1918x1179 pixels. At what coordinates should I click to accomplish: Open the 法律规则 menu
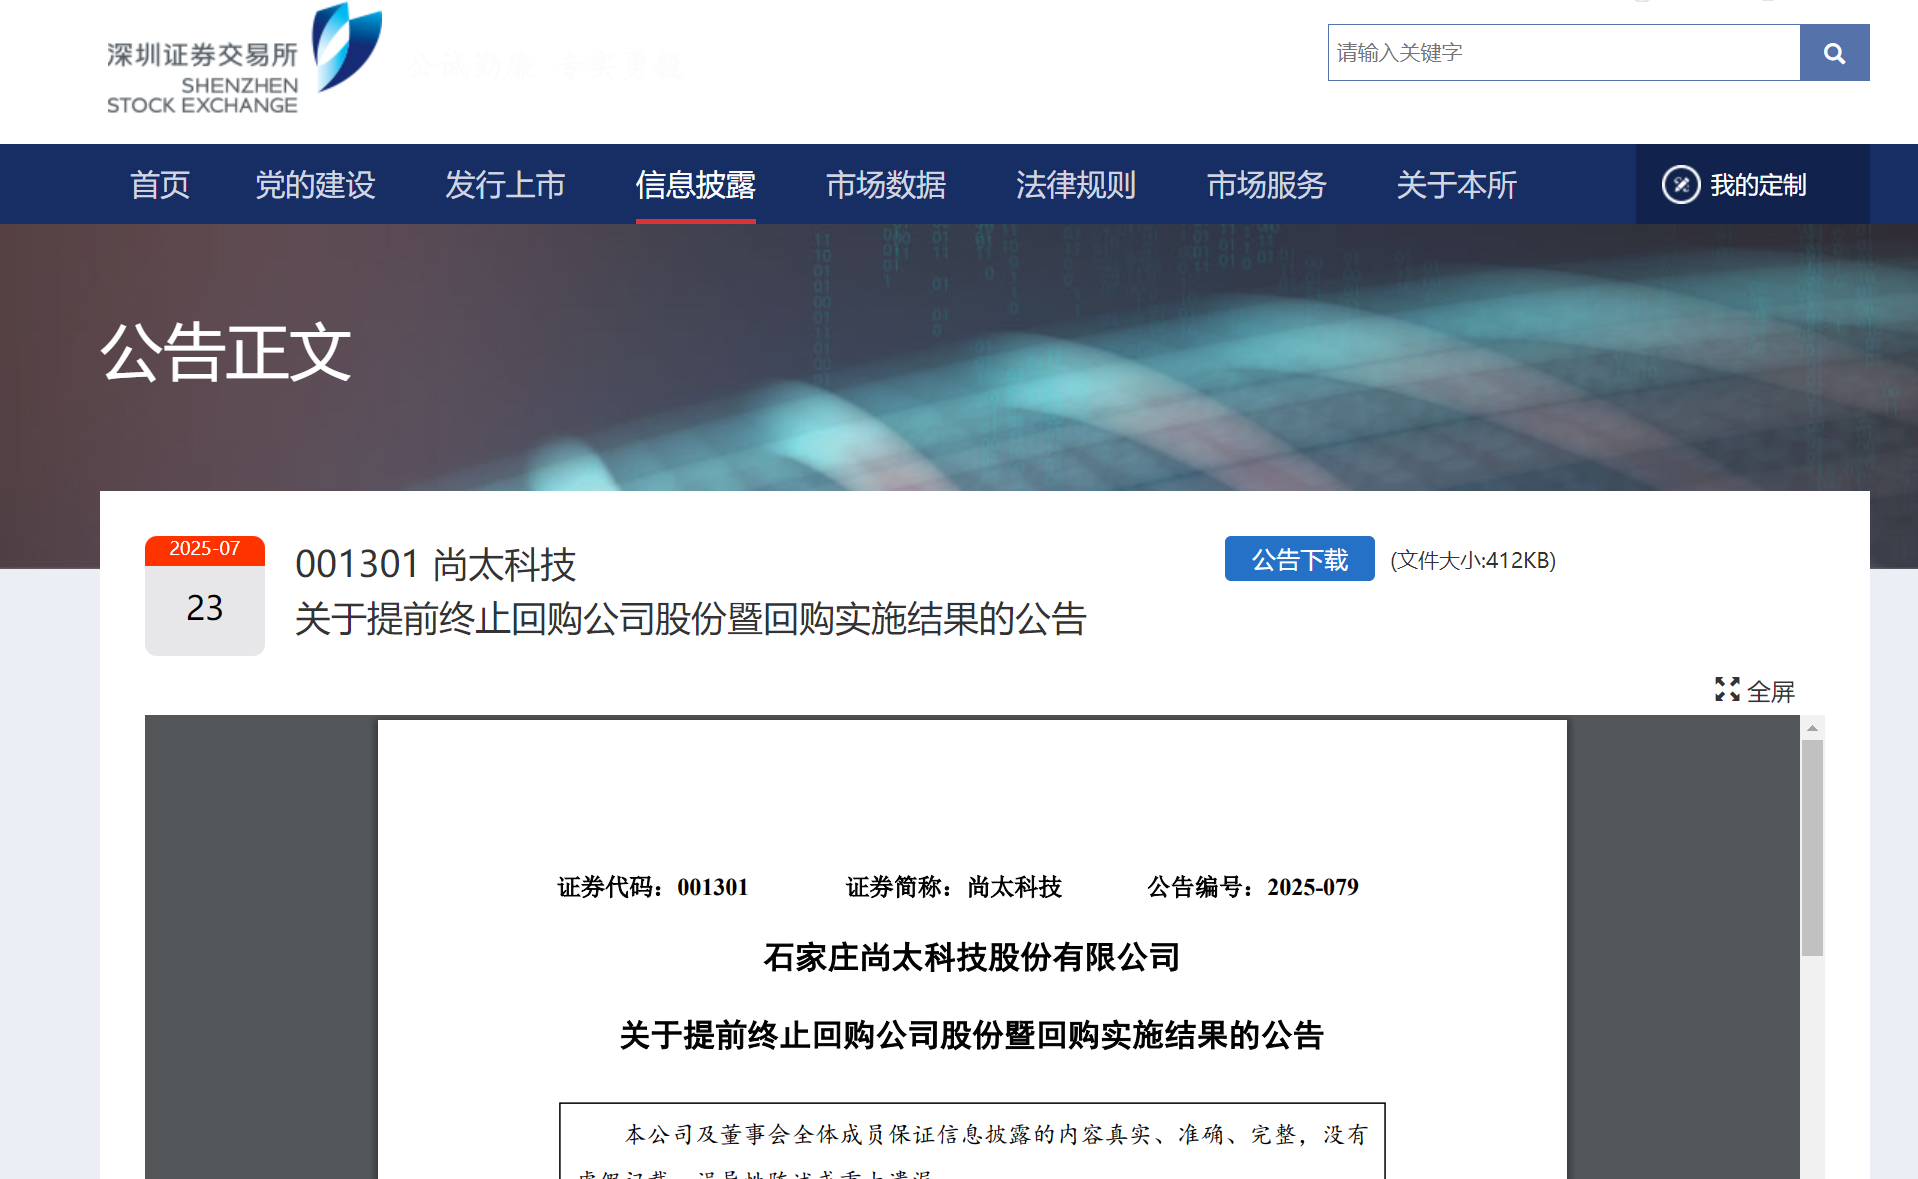pos(1076,185)
